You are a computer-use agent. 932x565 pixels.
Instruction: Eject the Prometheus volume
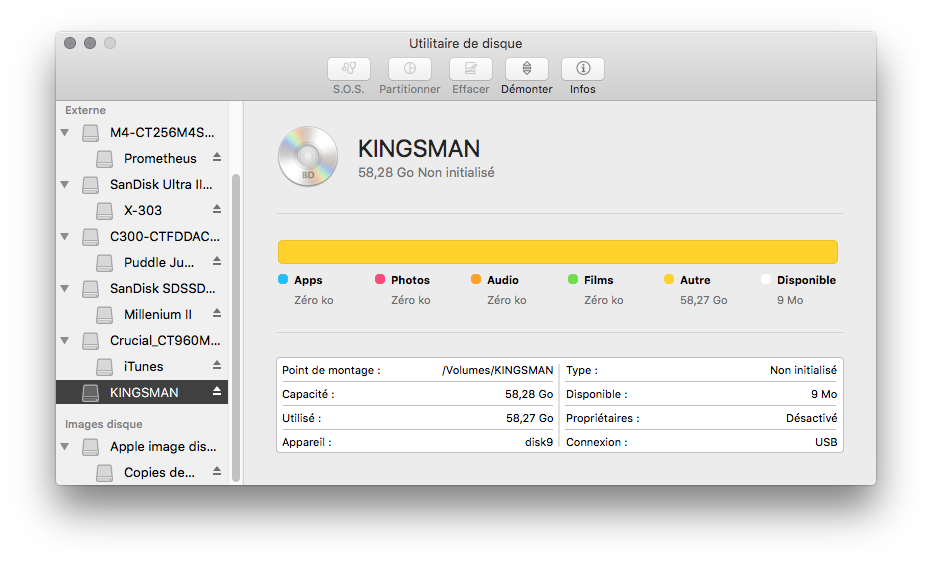pyautogui.click(x=217, y=157)
